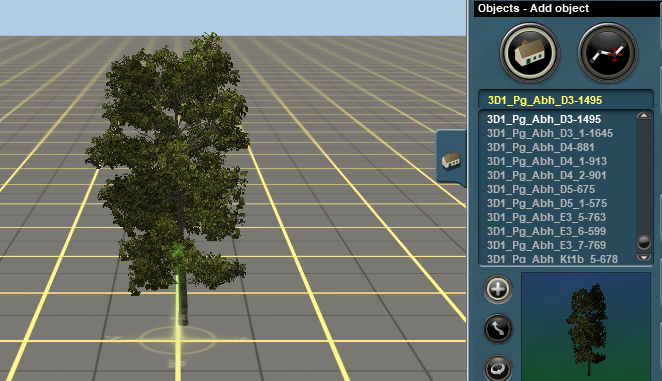Select 3D1_Pg_Abh_D3_1-1645 in the list

click(x=550, y=133)
